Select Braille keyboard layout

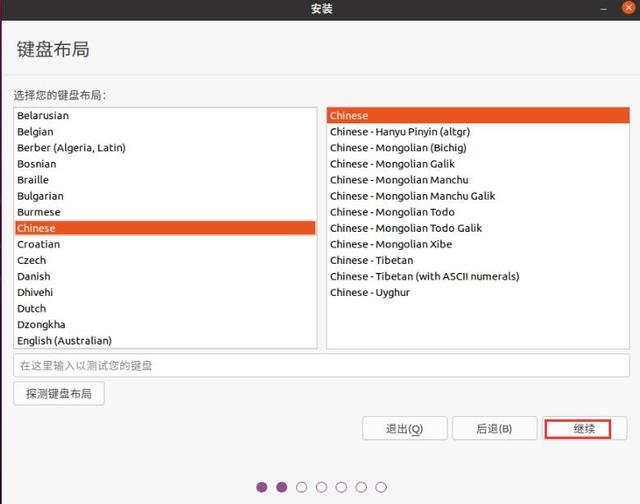(x=165, y=180)
